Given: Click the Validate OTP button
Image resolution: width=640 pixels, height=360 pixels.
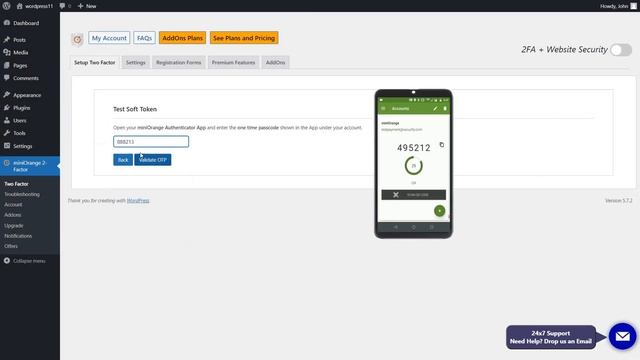Looking at the screenshot, I should (x=153, y=160).
